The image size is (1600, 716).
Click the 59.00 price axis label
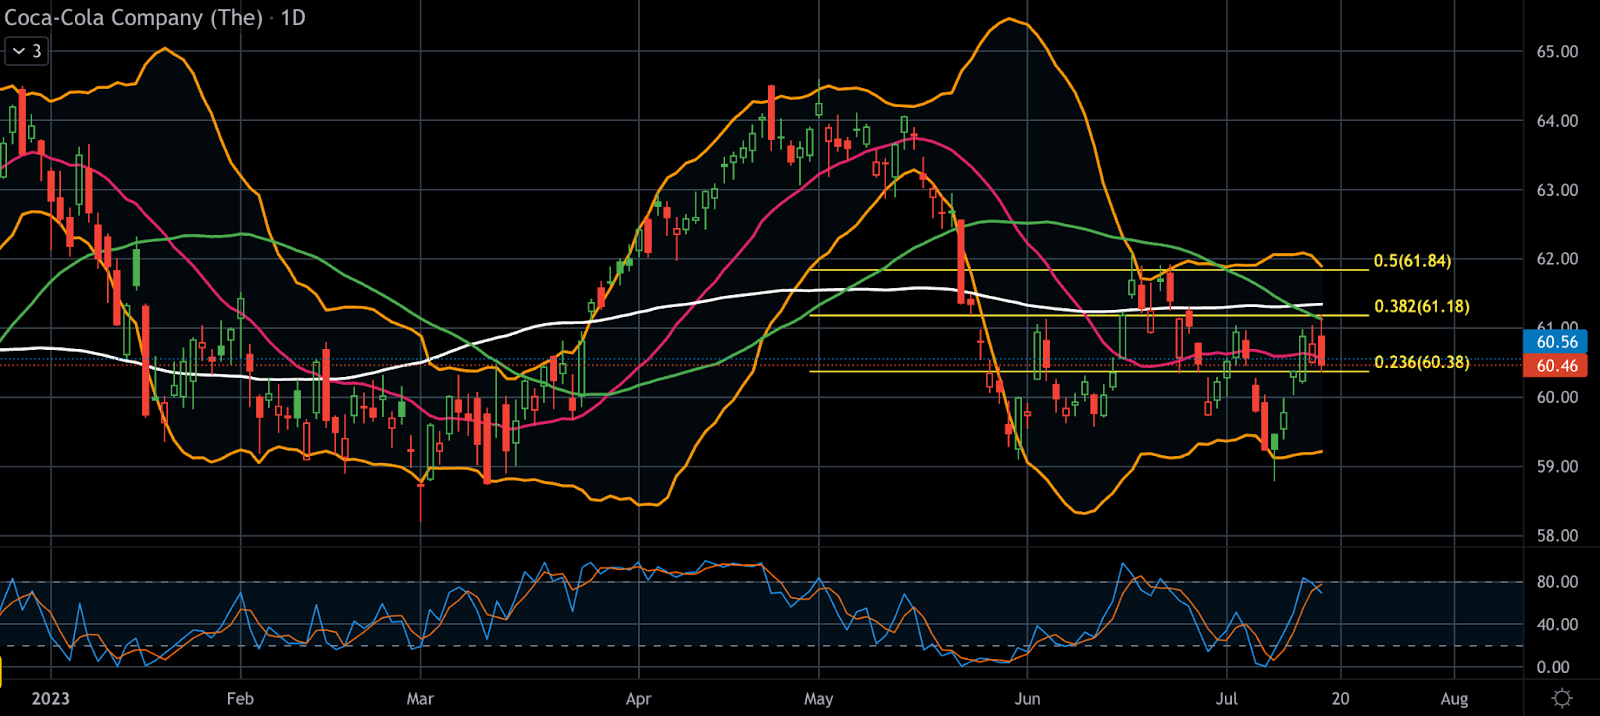pyautogui.click(x=1557, y=467)
